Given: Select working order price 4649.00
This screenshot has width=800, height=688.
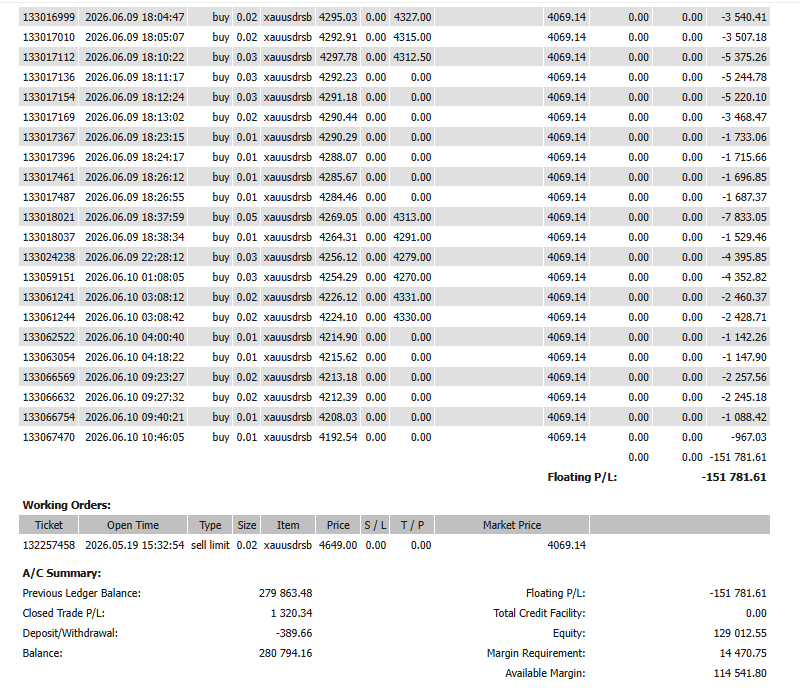Looking at the screenshot, I should tap(338, 546).
